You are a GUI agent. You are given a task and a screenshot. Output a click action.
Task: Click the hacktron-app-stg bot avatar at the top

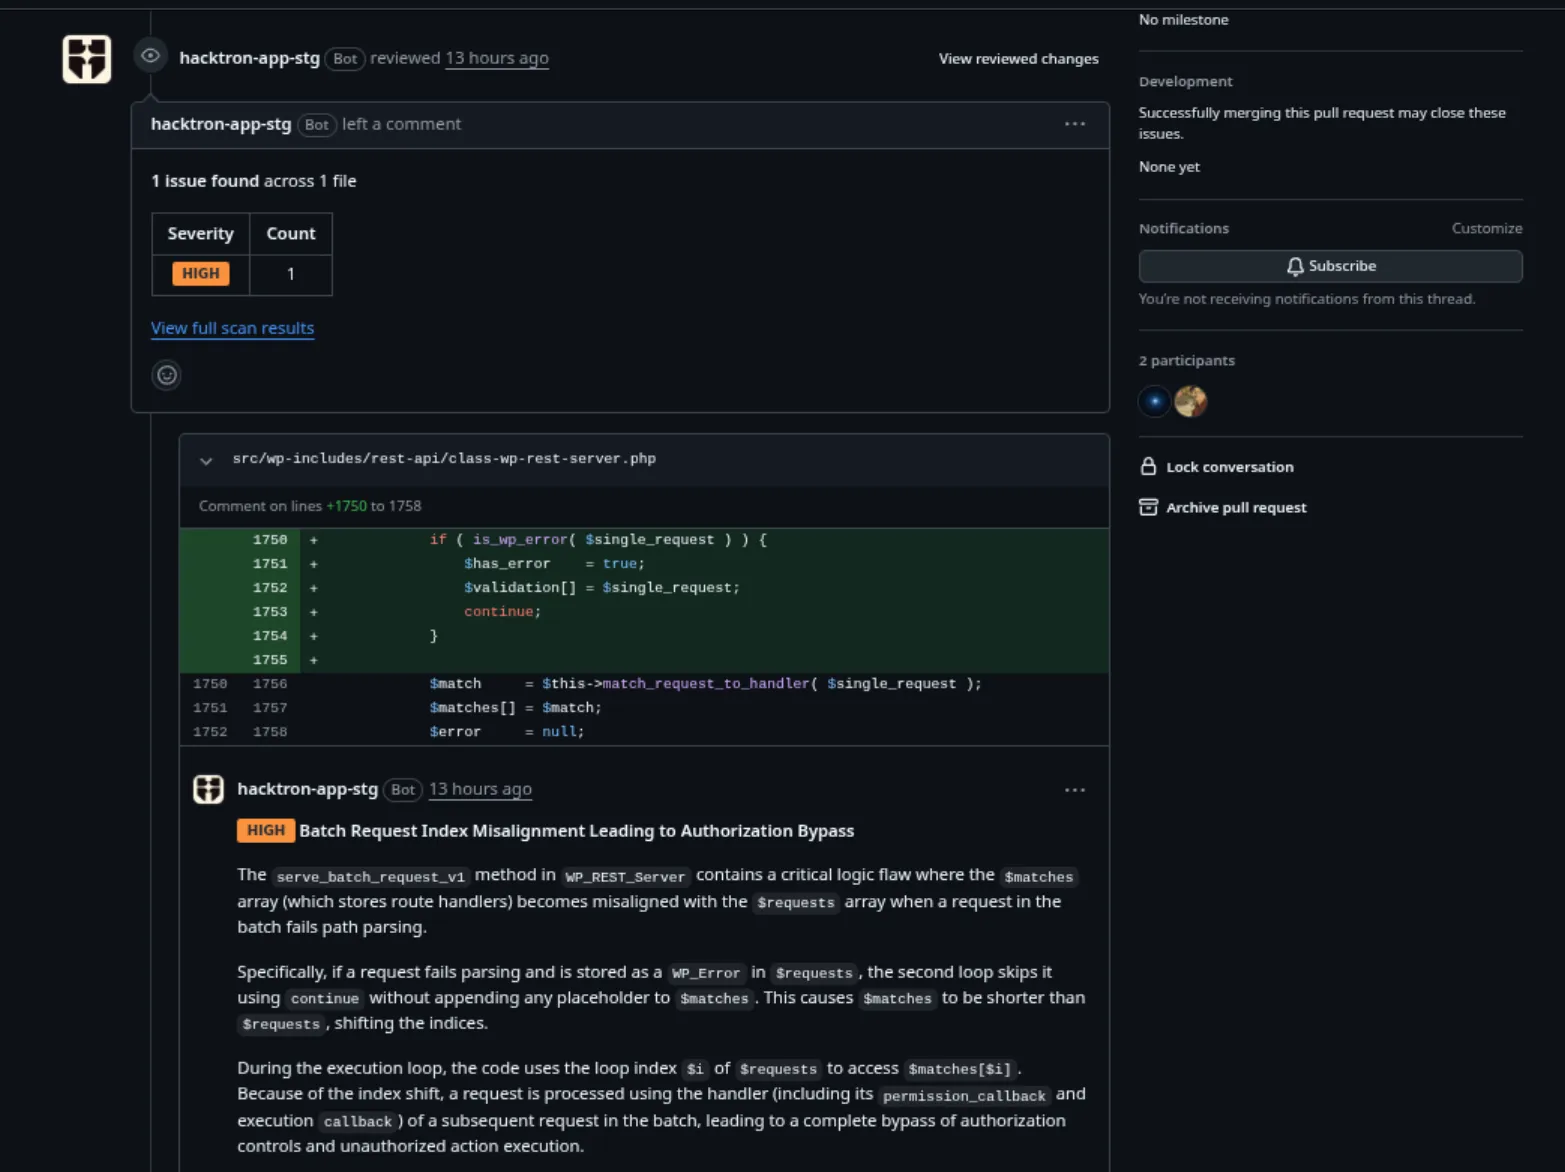(87, 58)
